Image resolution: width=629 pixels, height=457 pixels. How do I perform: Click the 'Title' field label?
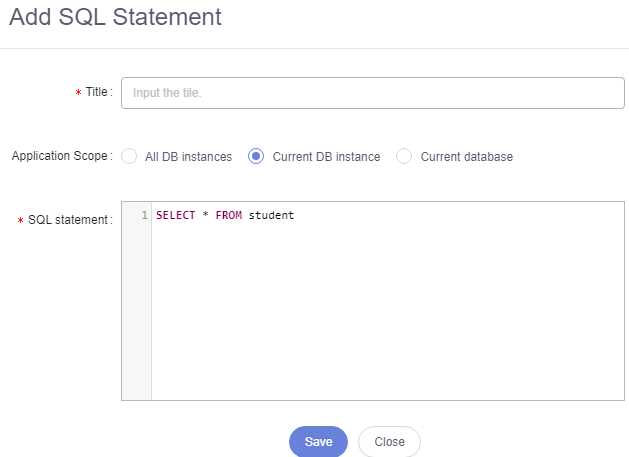tap(97, 92)
